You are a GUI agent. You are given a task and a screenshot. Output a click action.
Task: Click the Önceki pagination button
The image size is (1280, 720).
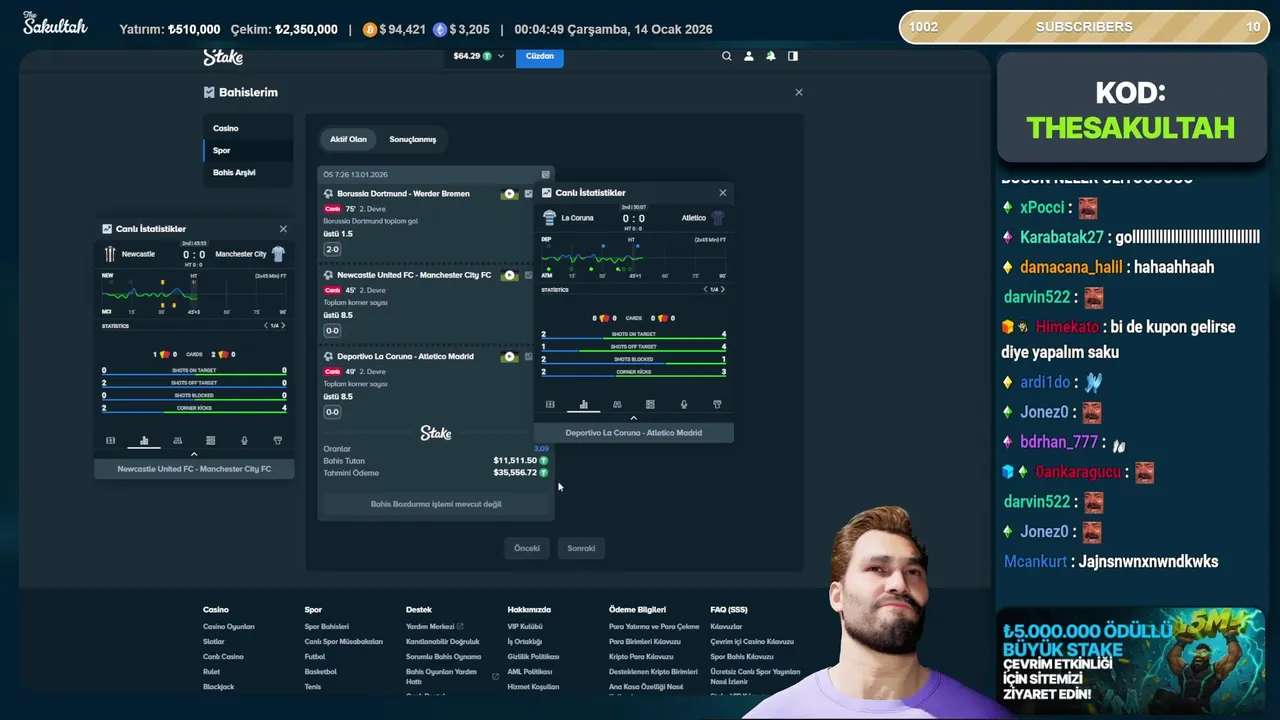[527, 548]
